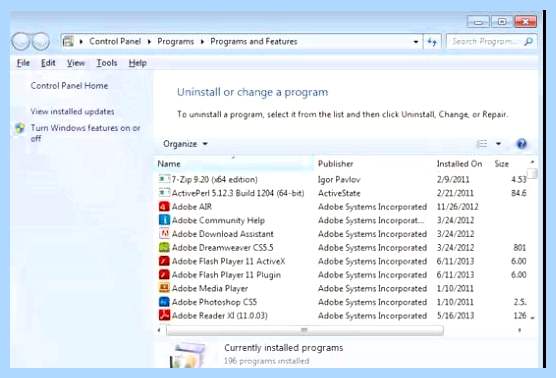Expand the view options dropdown arrow
Image resolution: width=556 pixels, height=378 pixels.
coord(498,144)
